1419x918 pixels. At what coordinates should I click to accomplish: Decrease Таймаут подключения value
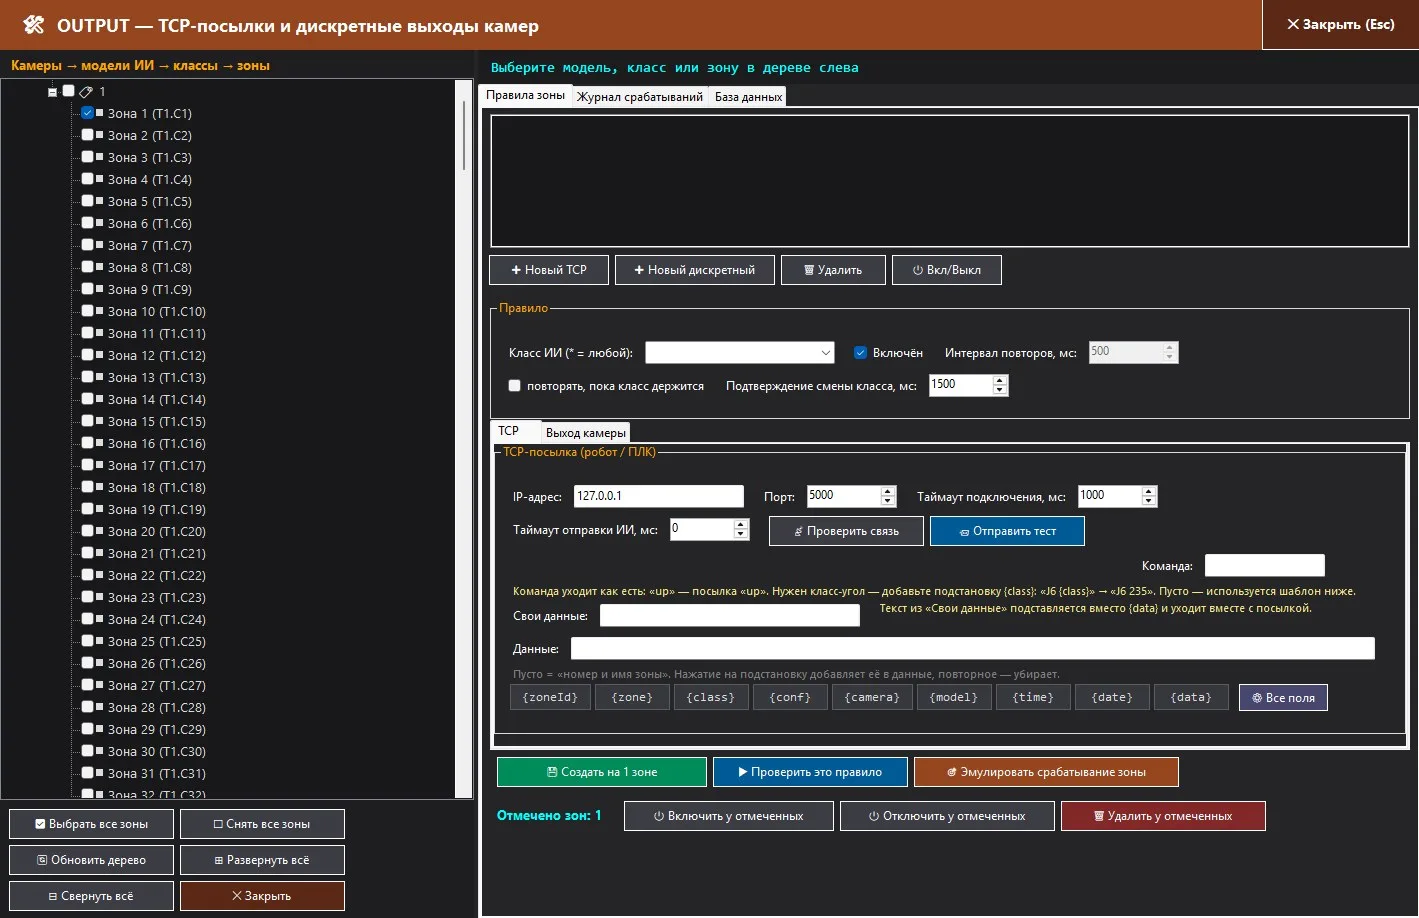point(1149,501)
